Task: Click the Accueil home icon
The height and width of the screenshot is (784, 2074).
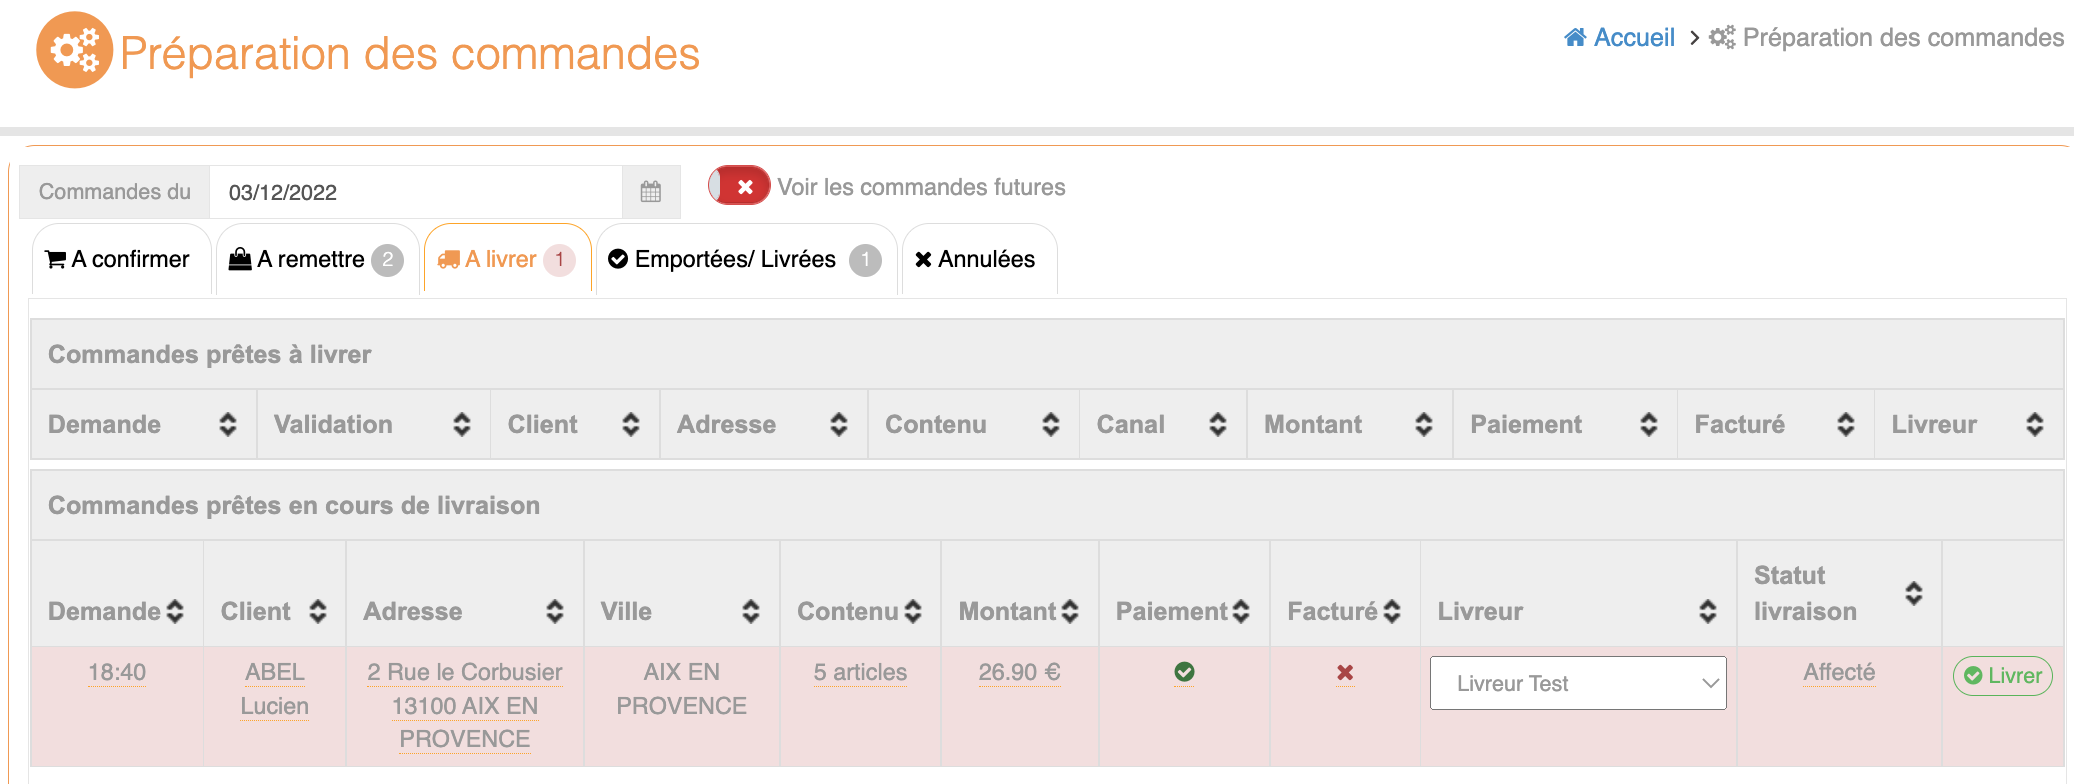Action: (1575, 38)
